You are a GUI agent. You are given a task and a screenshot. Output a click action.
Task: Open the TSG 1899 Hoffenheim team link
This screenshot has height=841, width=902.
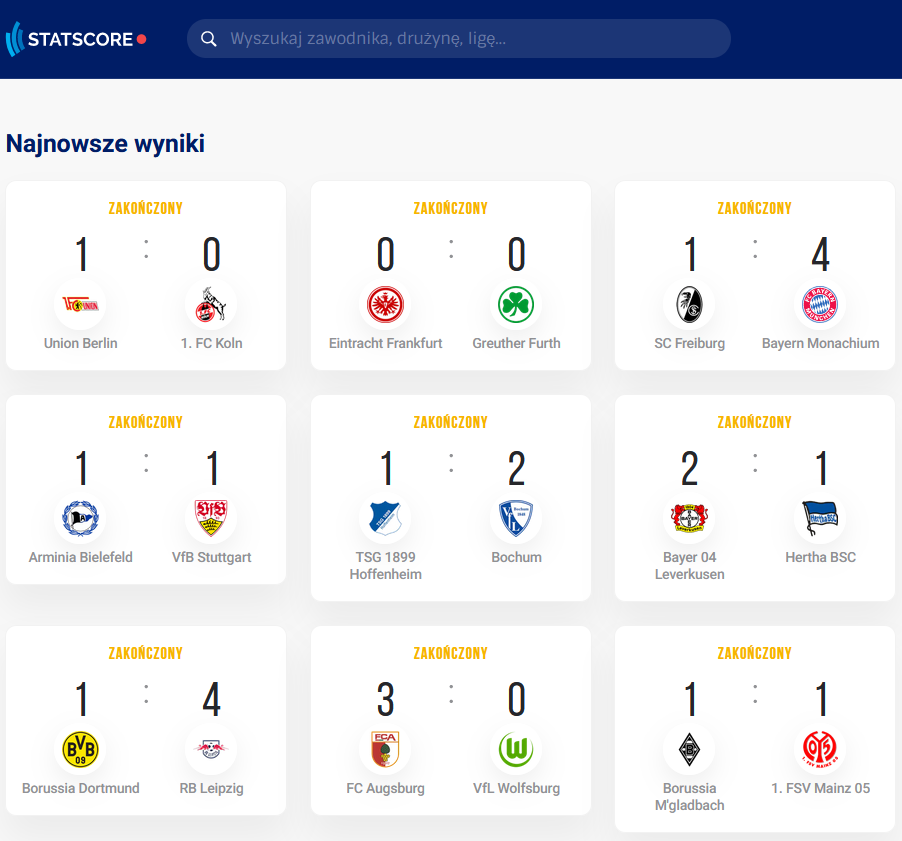coord(385,565)
